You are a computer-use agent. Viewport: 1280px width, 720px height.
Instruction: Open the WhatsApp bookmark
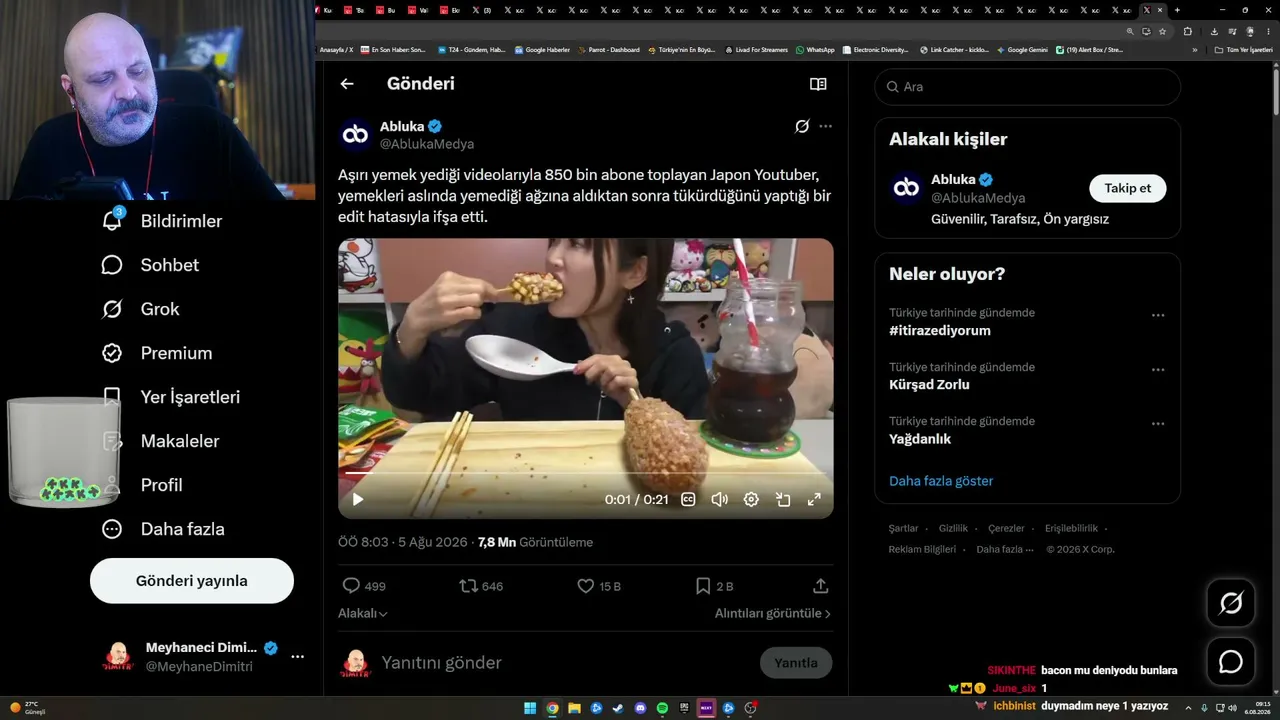tap(815, 50)
